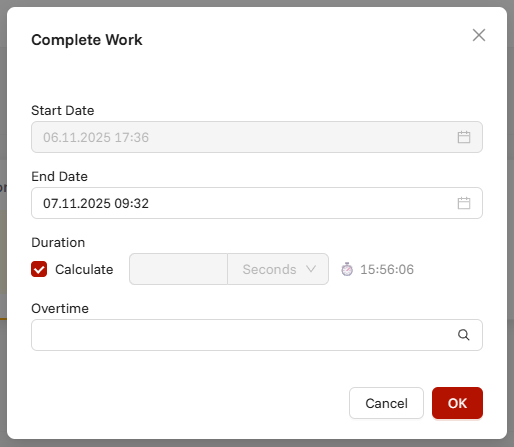This screenshot has width=514, height=447.
Task: Focus the Overtime lookup field
Action: (x=257, y=335)
